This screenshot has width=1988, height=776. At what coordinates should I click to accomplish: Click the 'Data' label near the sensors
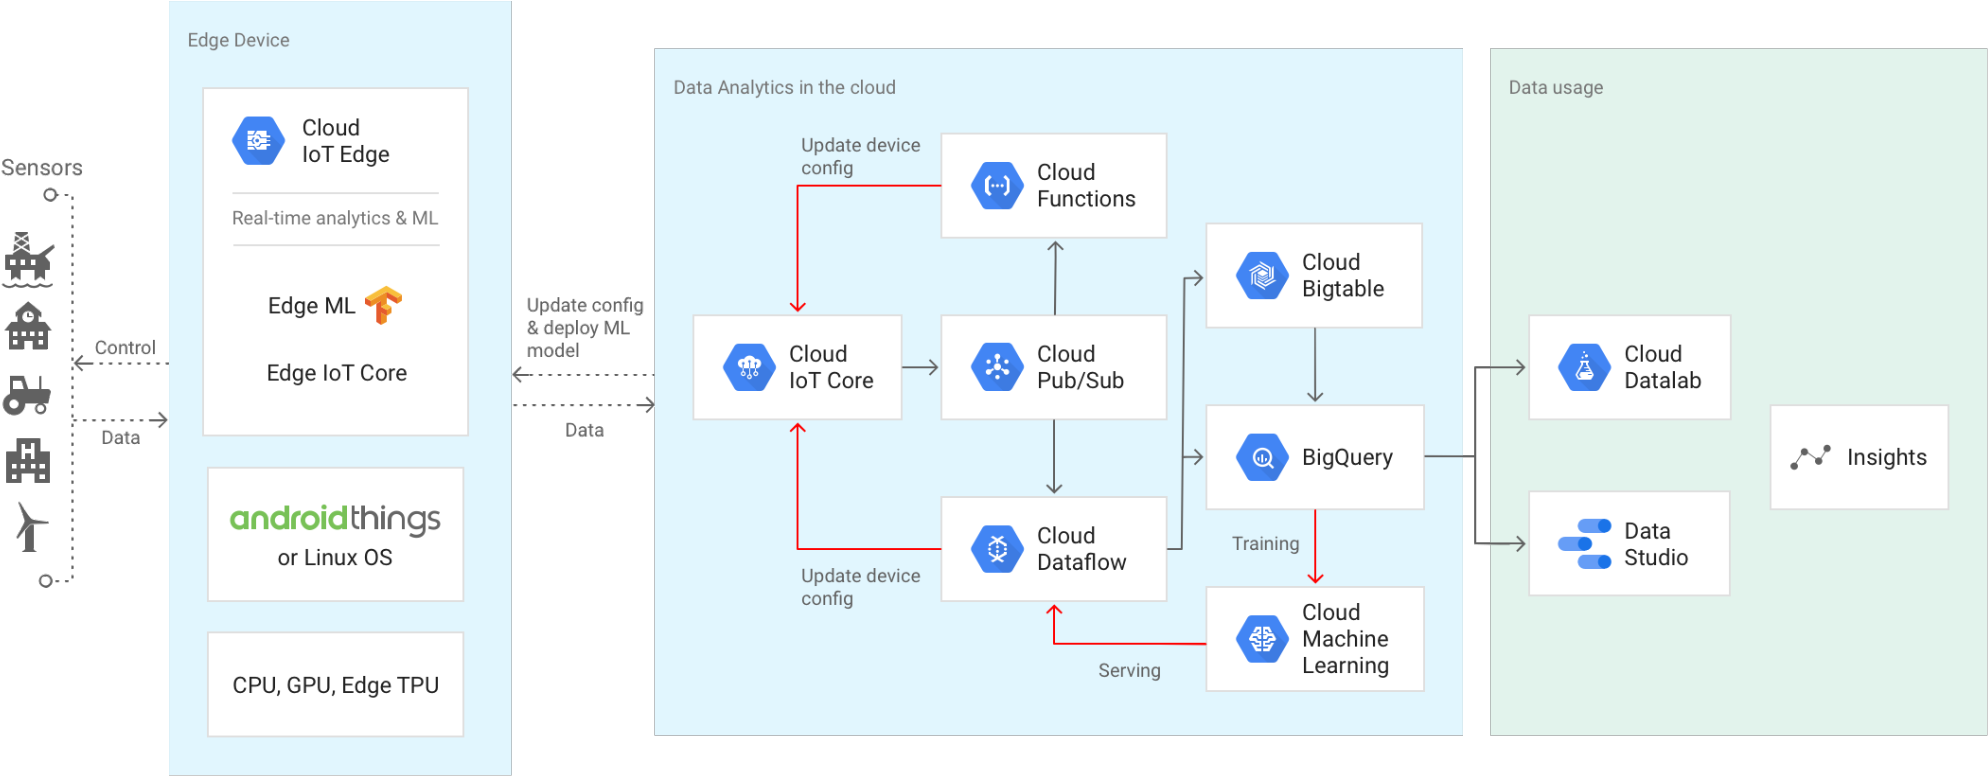click(120, 438)
